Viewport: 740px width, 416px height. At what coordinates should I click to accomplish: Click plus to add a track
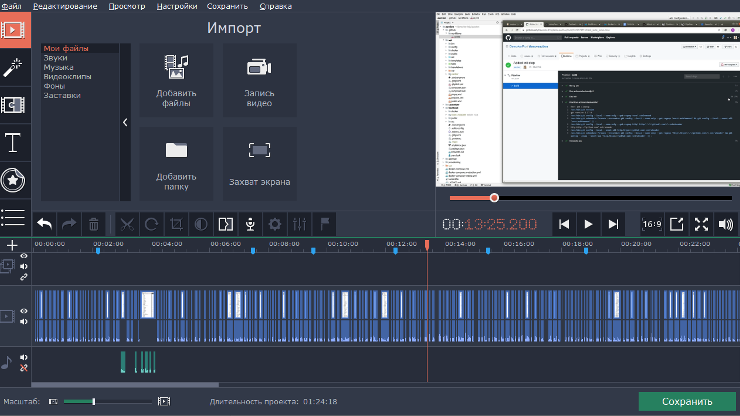click(12, 245)
